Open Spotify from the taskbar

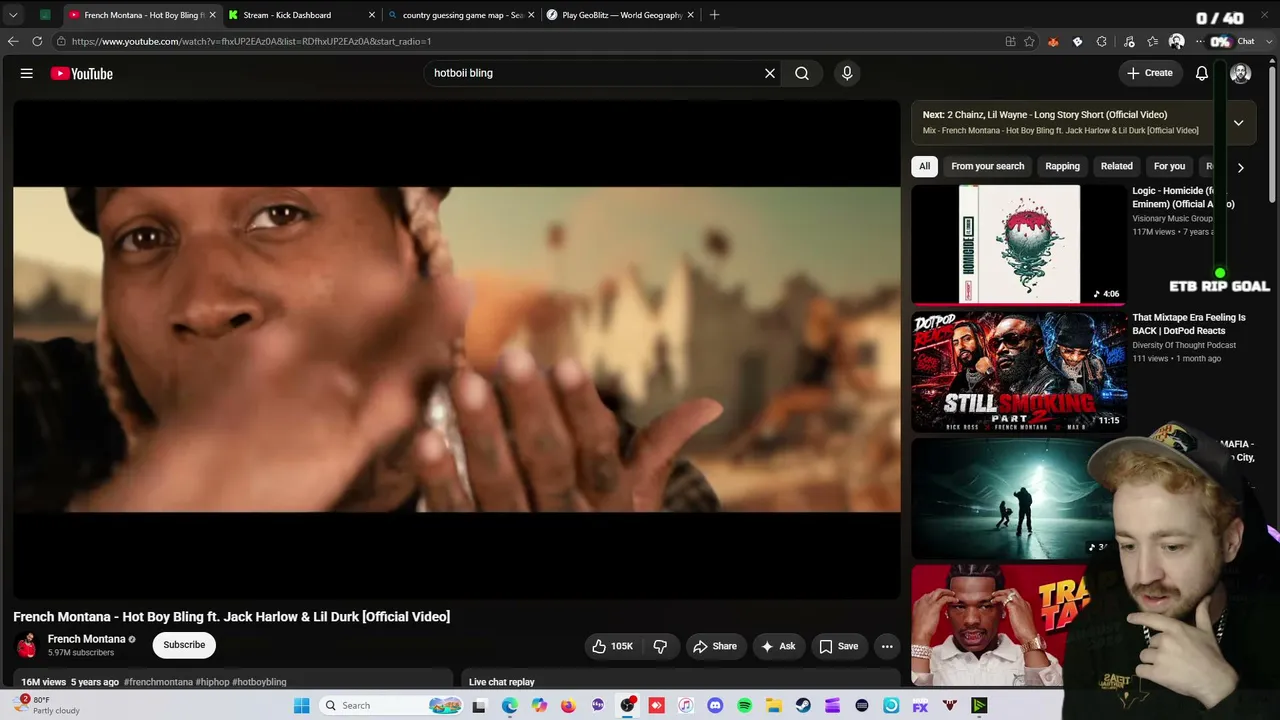tap(744, 705)
